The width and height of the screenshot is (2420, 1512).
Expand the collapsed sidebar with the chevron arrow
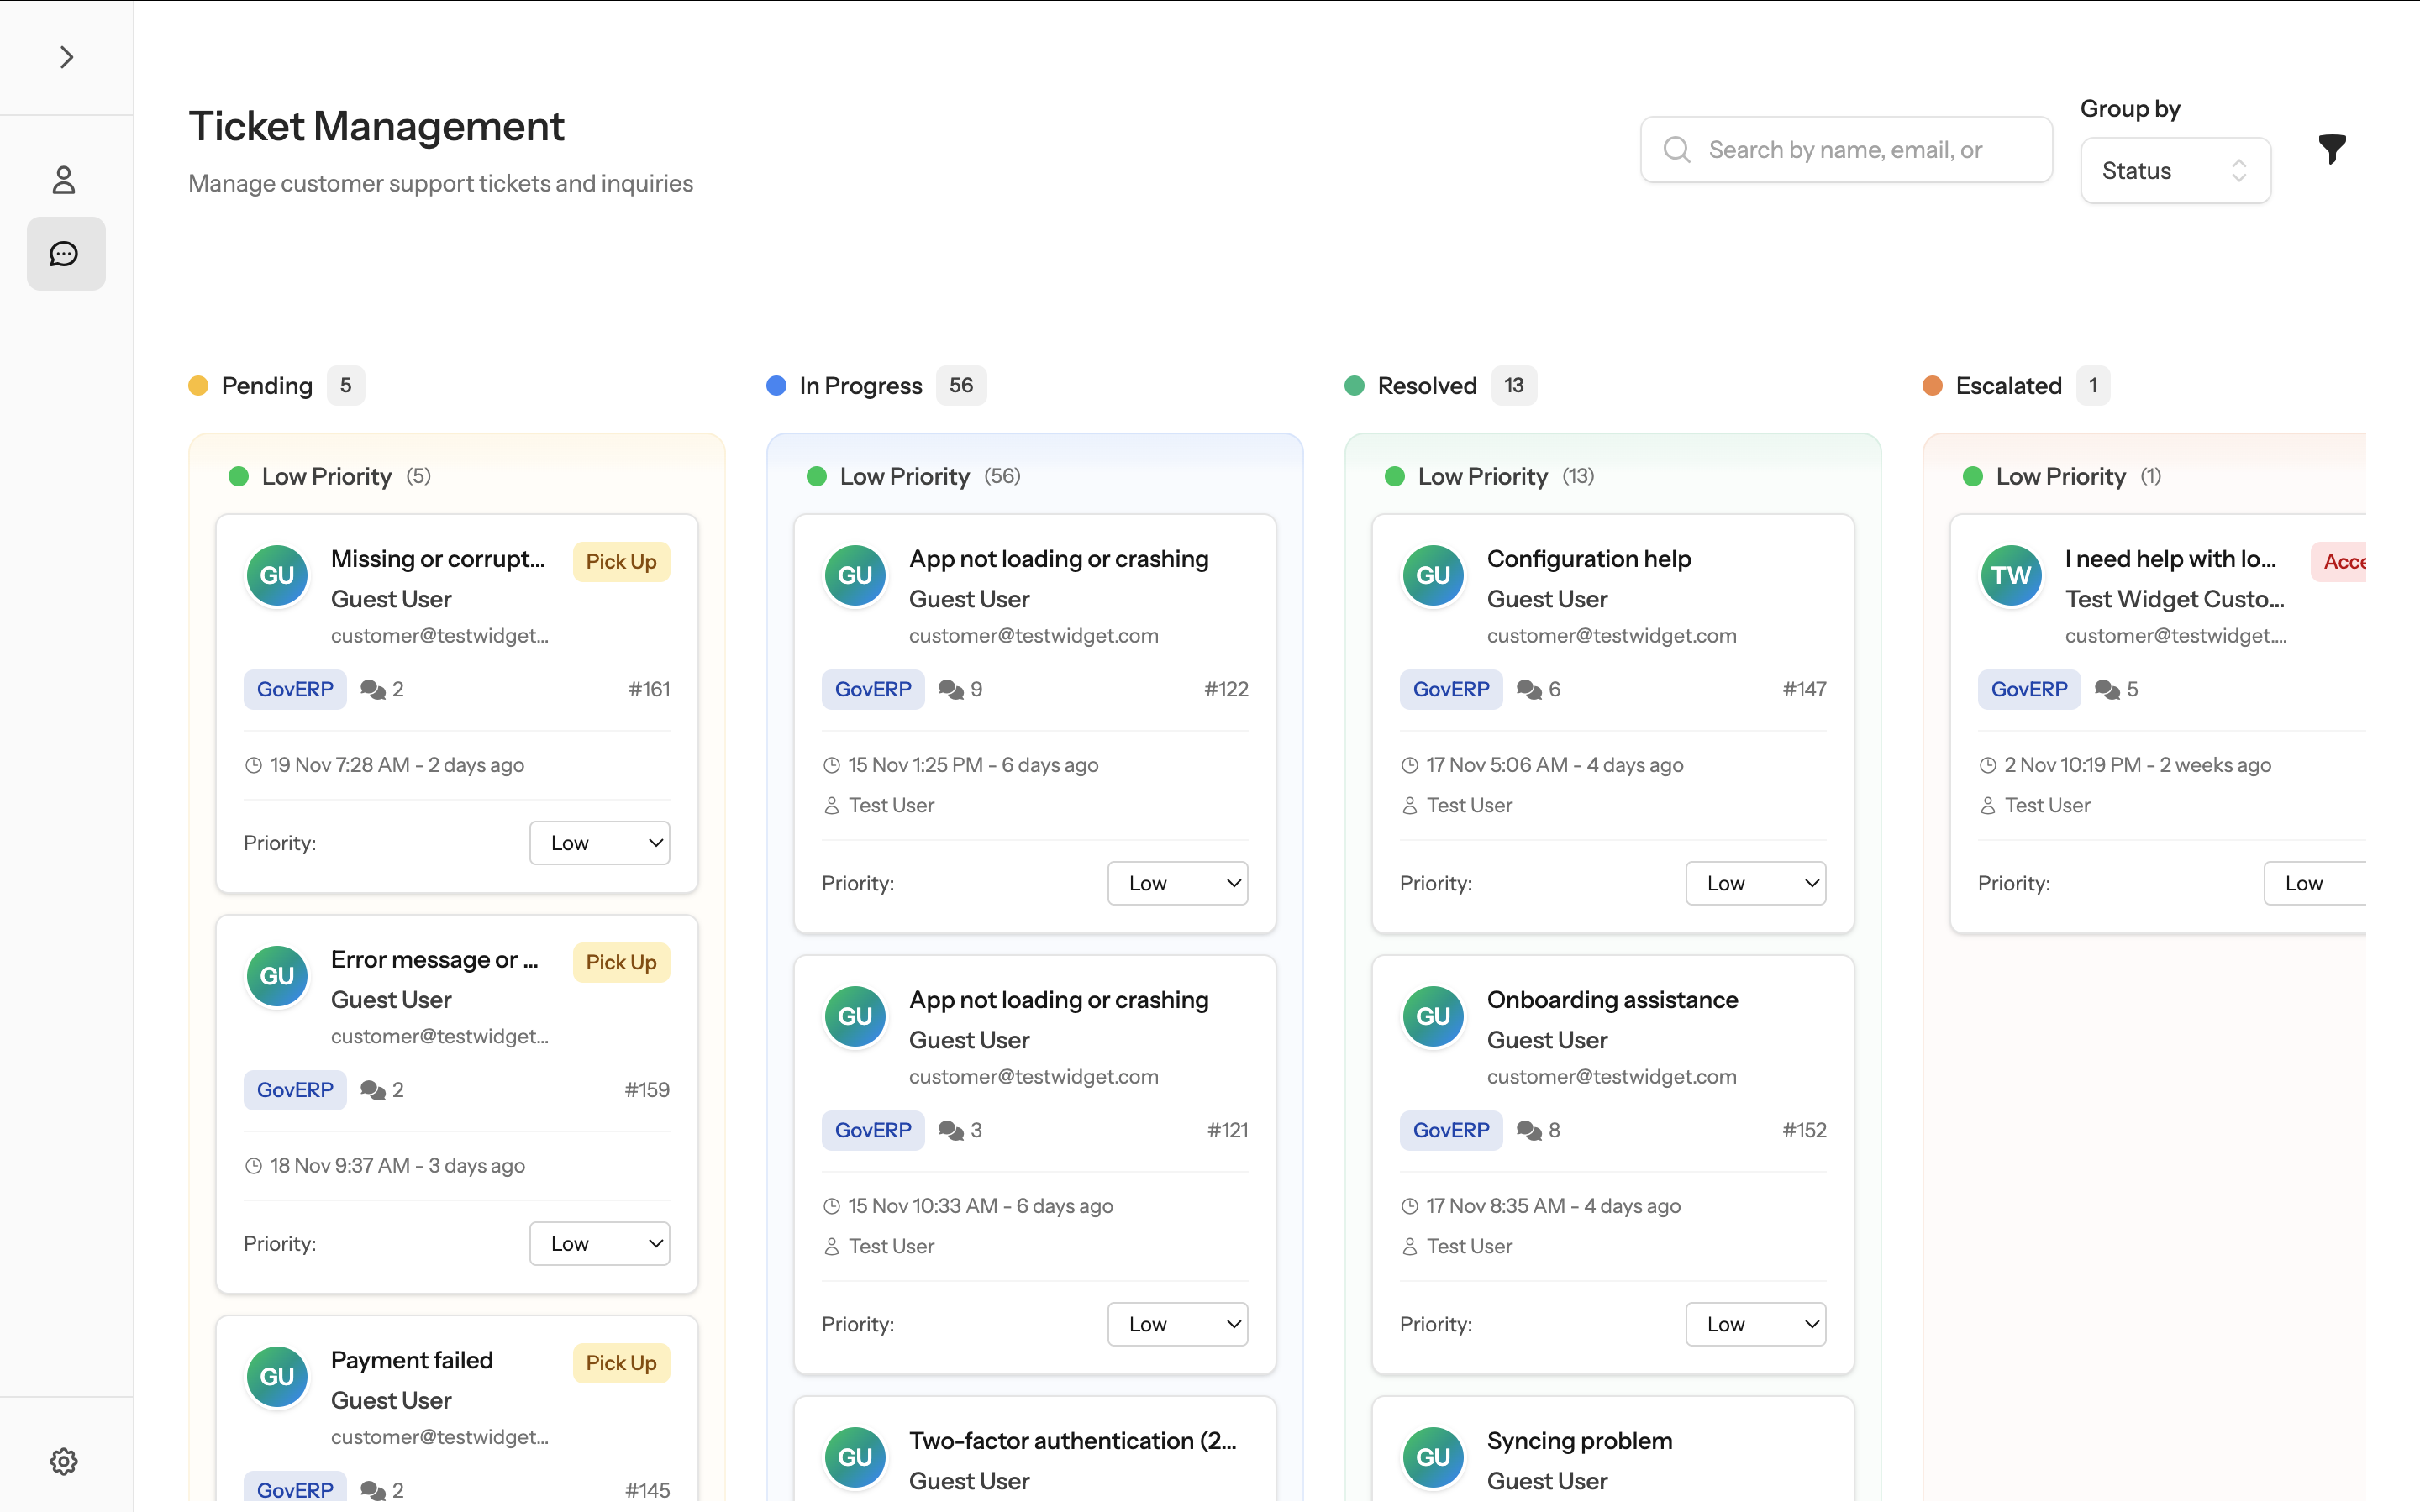[x=66, y=57]
